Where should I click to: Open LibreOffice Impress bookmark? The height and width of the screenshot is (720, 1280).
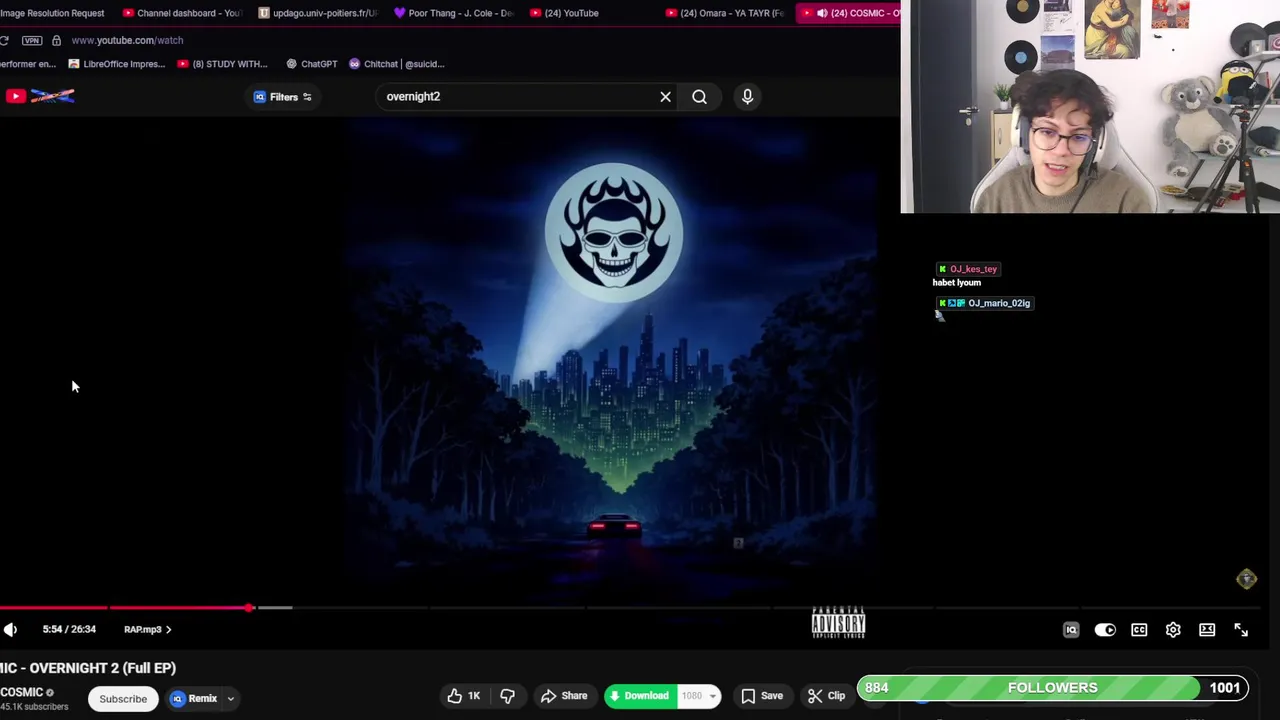(x=116, y=64)
